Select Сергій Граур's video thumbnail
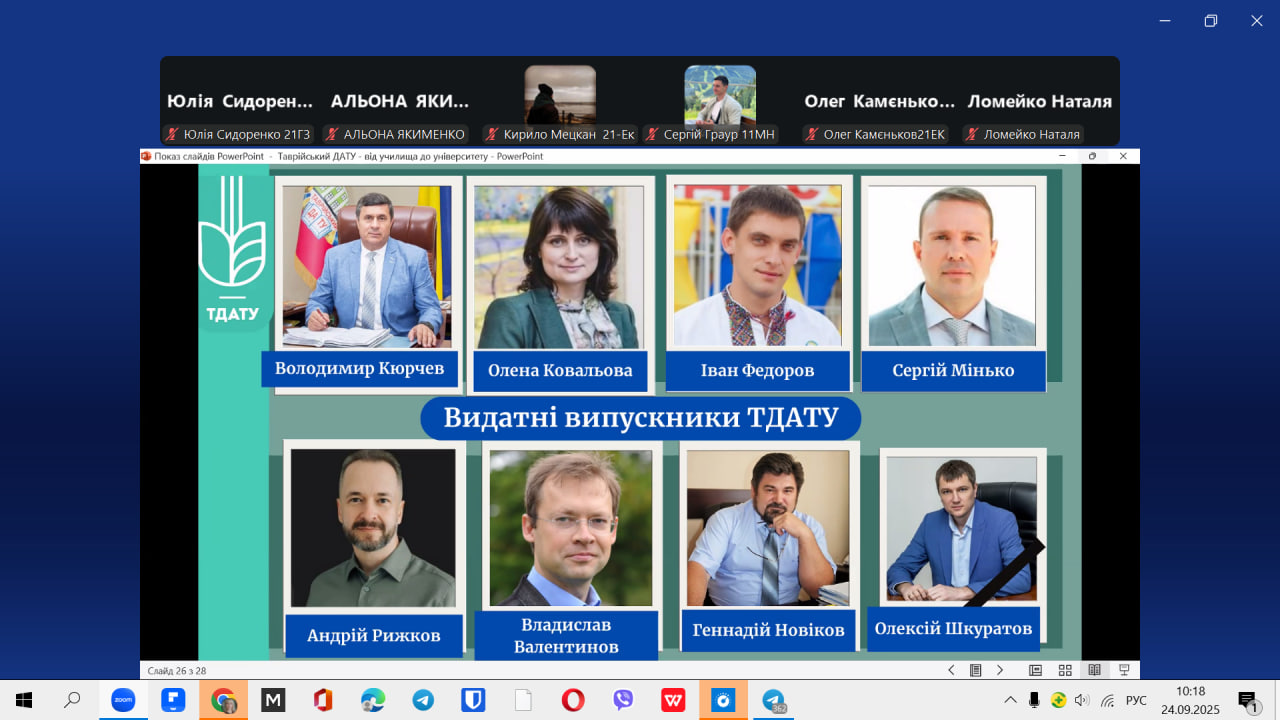Viewport: 1280px width, 720px height. [720, 95]
